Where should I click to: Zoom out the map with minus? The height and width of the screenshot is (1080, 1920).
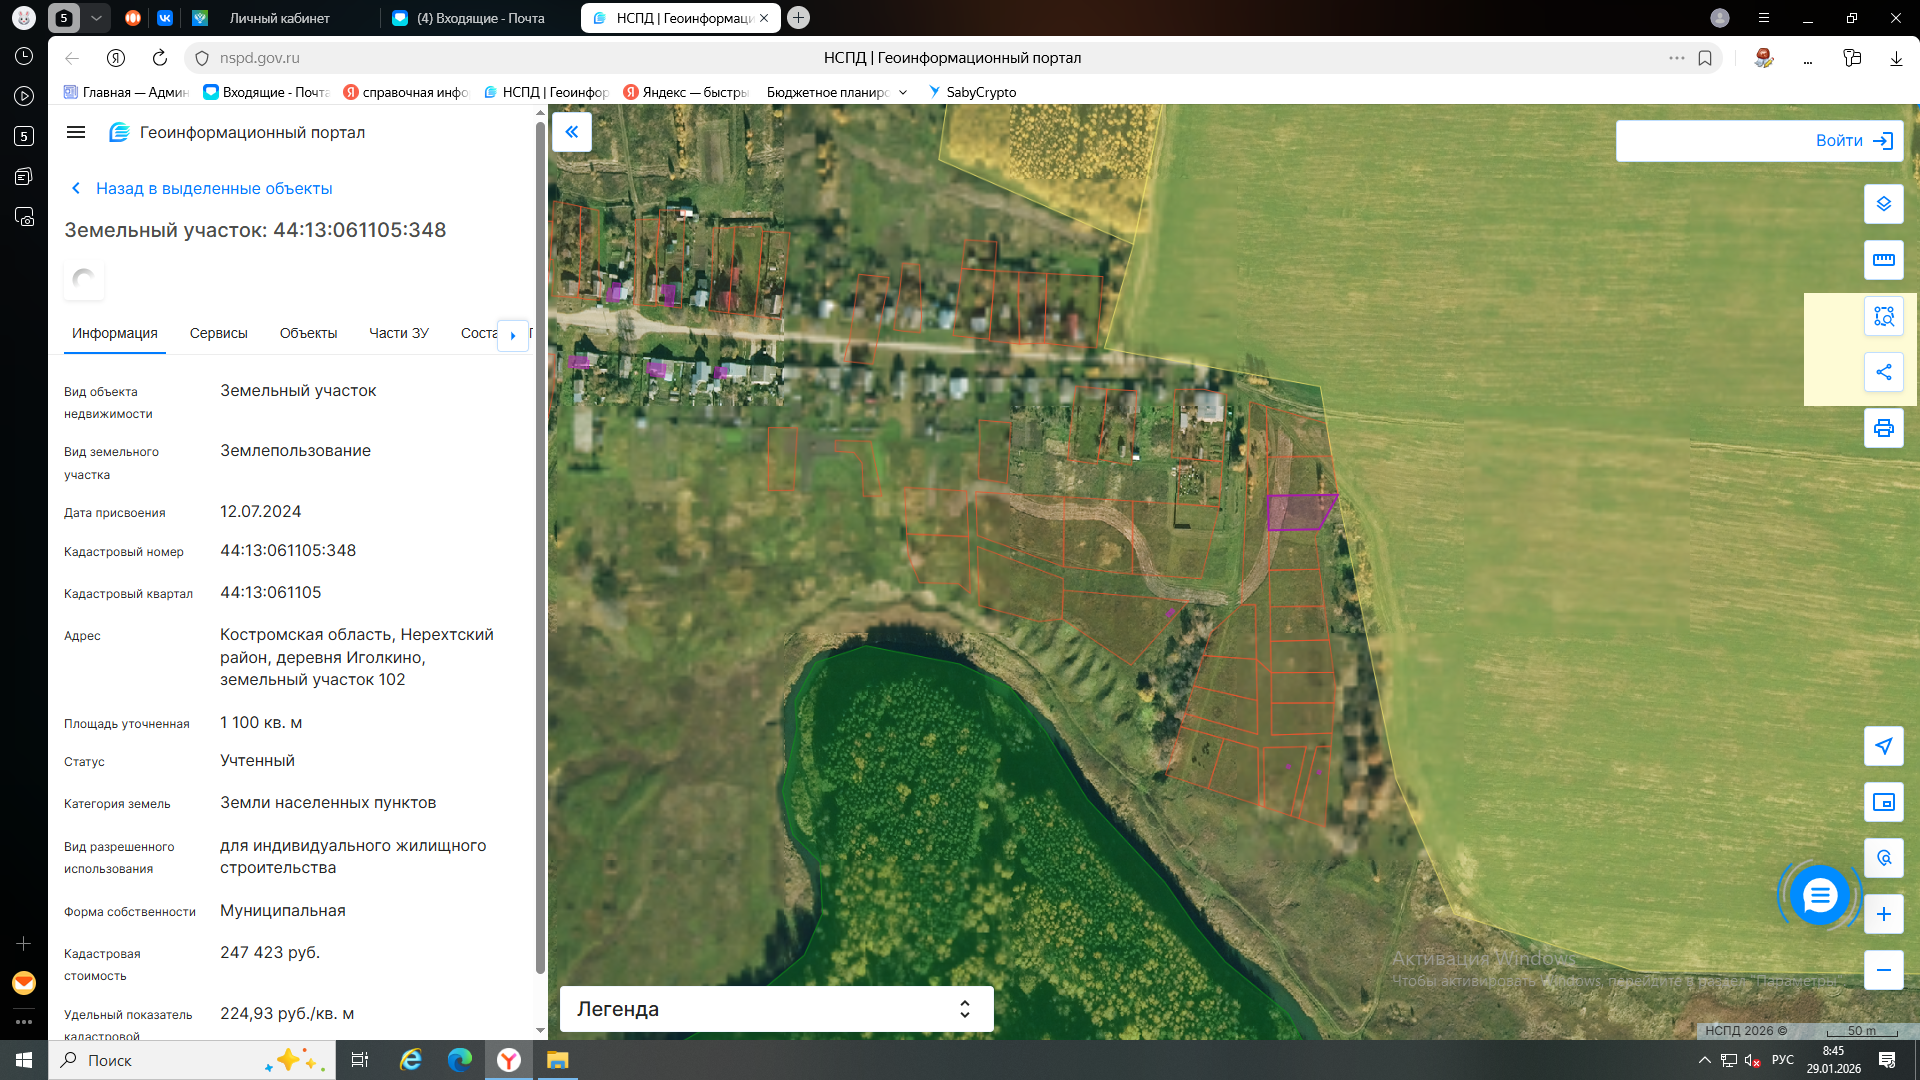pos(1883,970)
